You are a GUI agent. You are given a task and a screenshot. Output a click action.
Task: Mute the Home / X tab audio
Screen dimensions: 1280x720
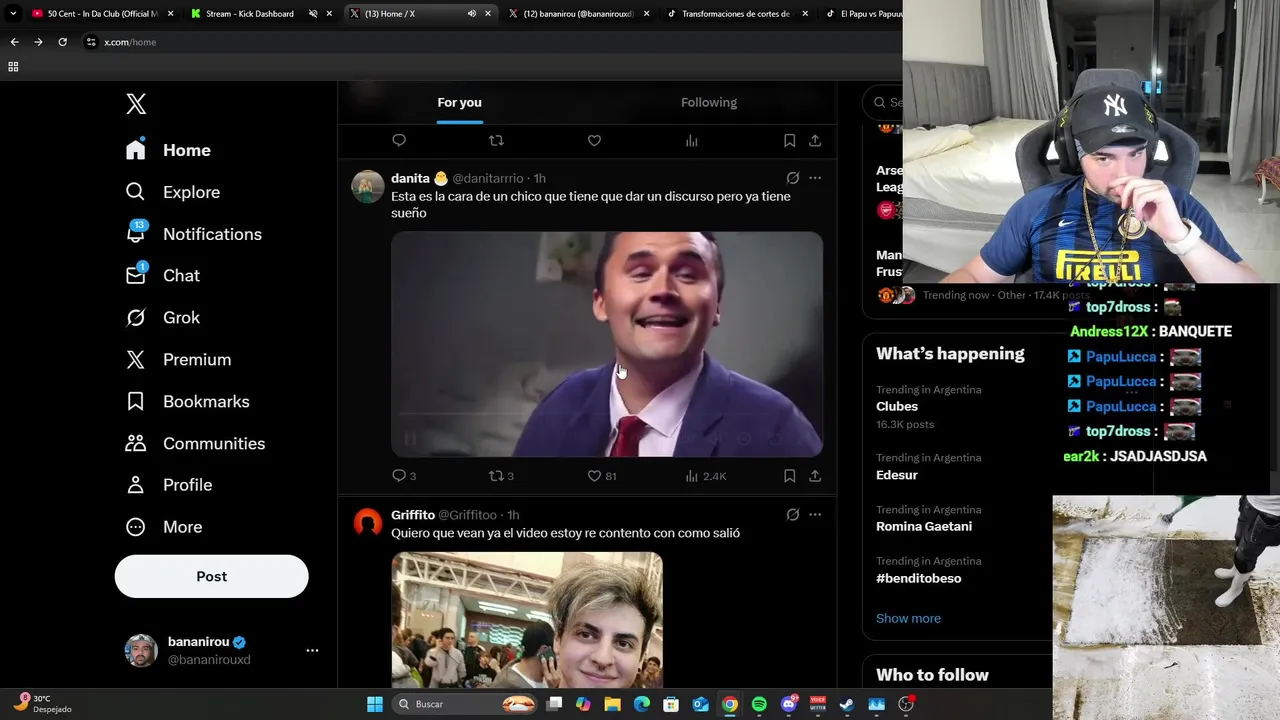click(472, 14)
